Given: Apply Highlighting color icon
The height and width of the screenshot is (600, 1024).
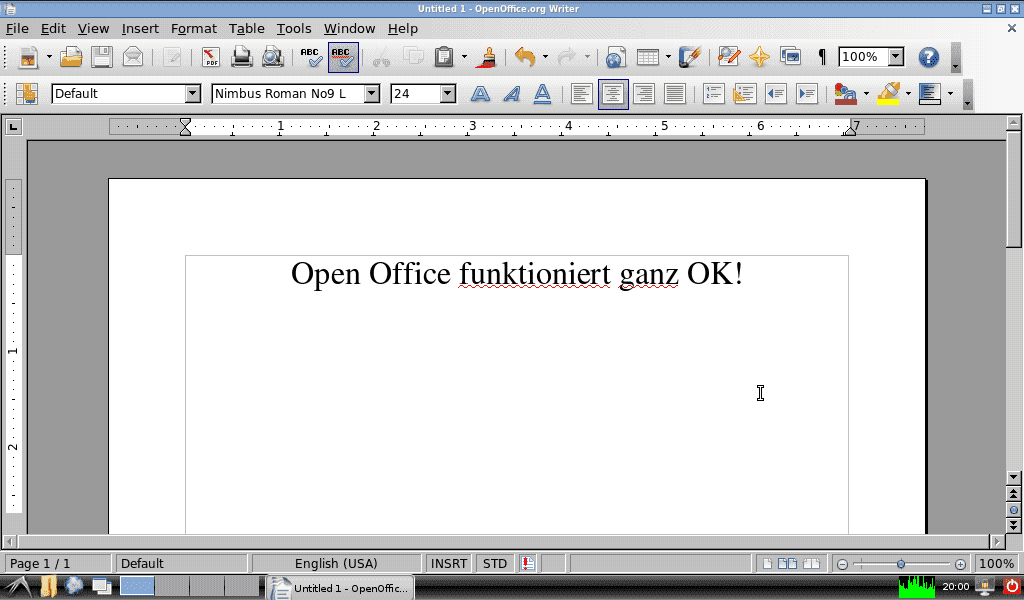Looking at the screenshot, I should coord(889,94).
